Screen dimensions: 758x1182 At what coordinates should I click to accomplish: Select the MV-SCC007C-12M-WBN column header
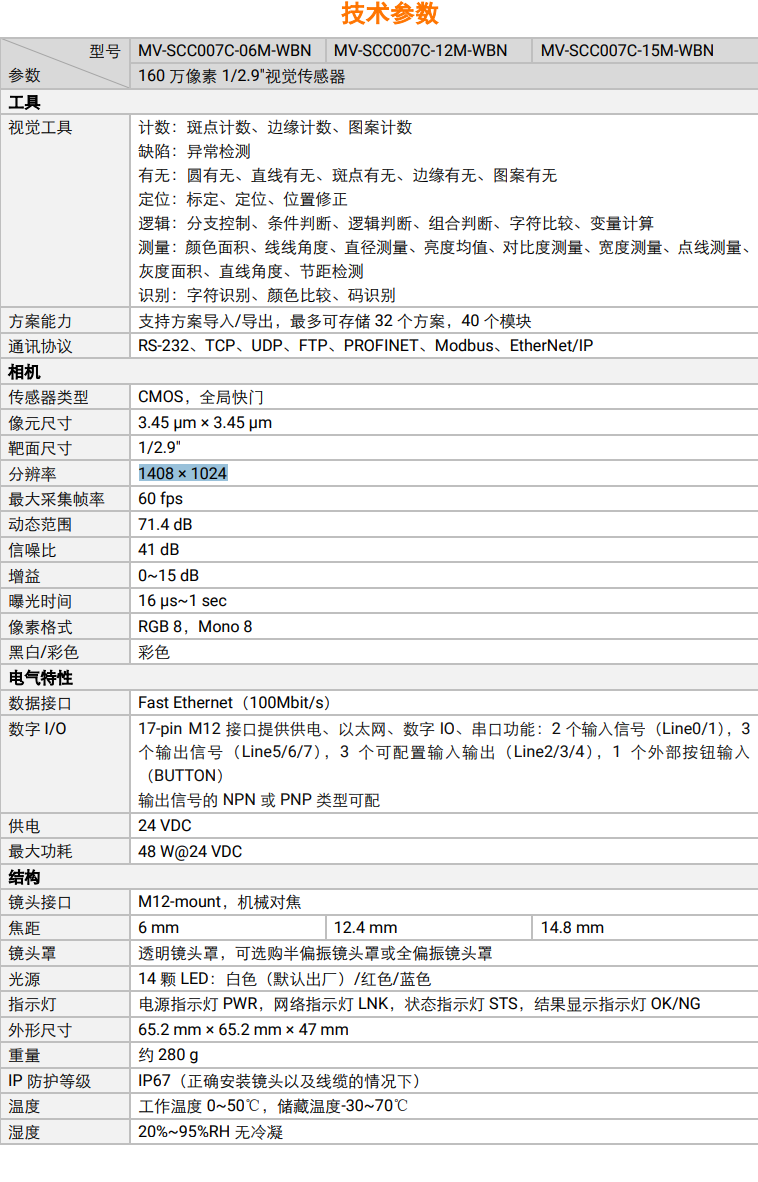(x=420, y=50)
